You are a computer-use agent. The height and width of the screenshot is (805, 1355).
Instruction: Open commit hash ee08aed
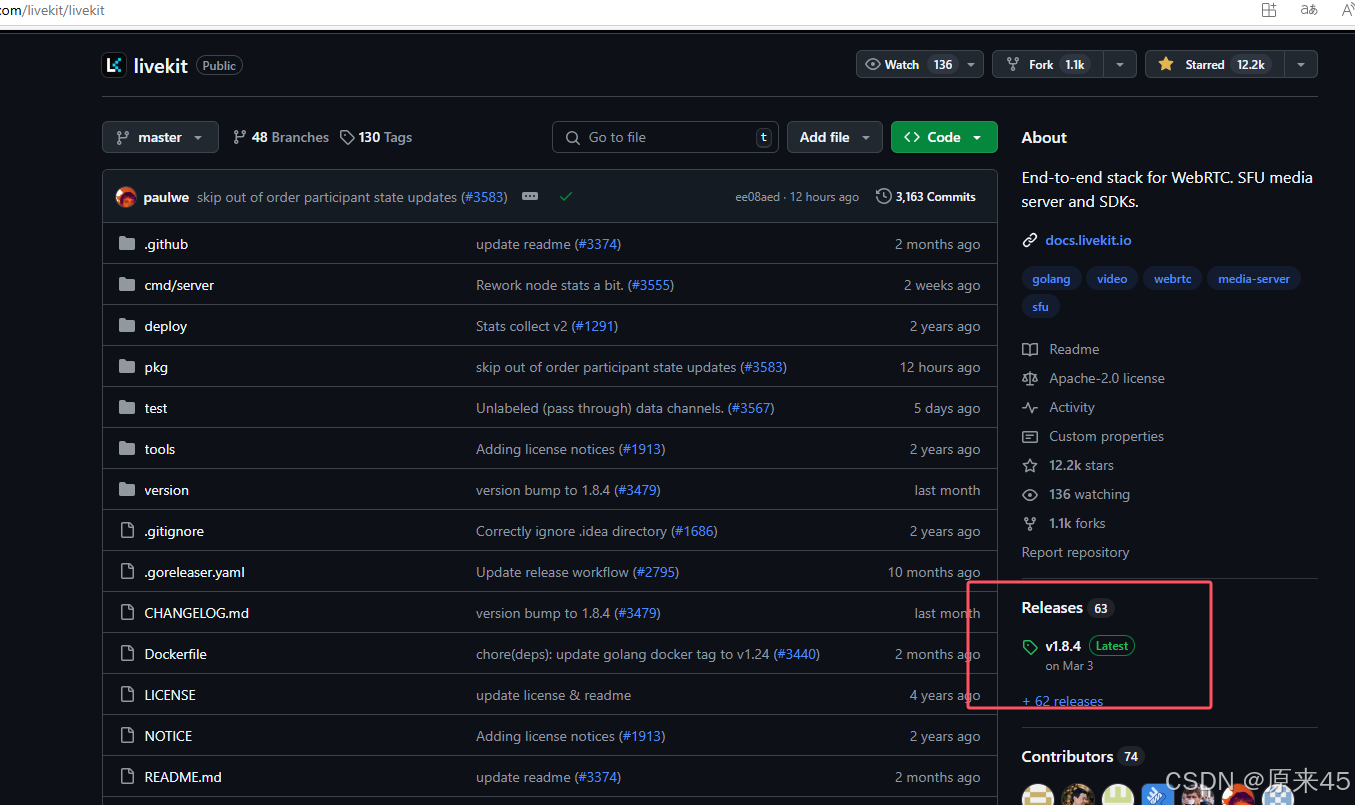point(759,197)
